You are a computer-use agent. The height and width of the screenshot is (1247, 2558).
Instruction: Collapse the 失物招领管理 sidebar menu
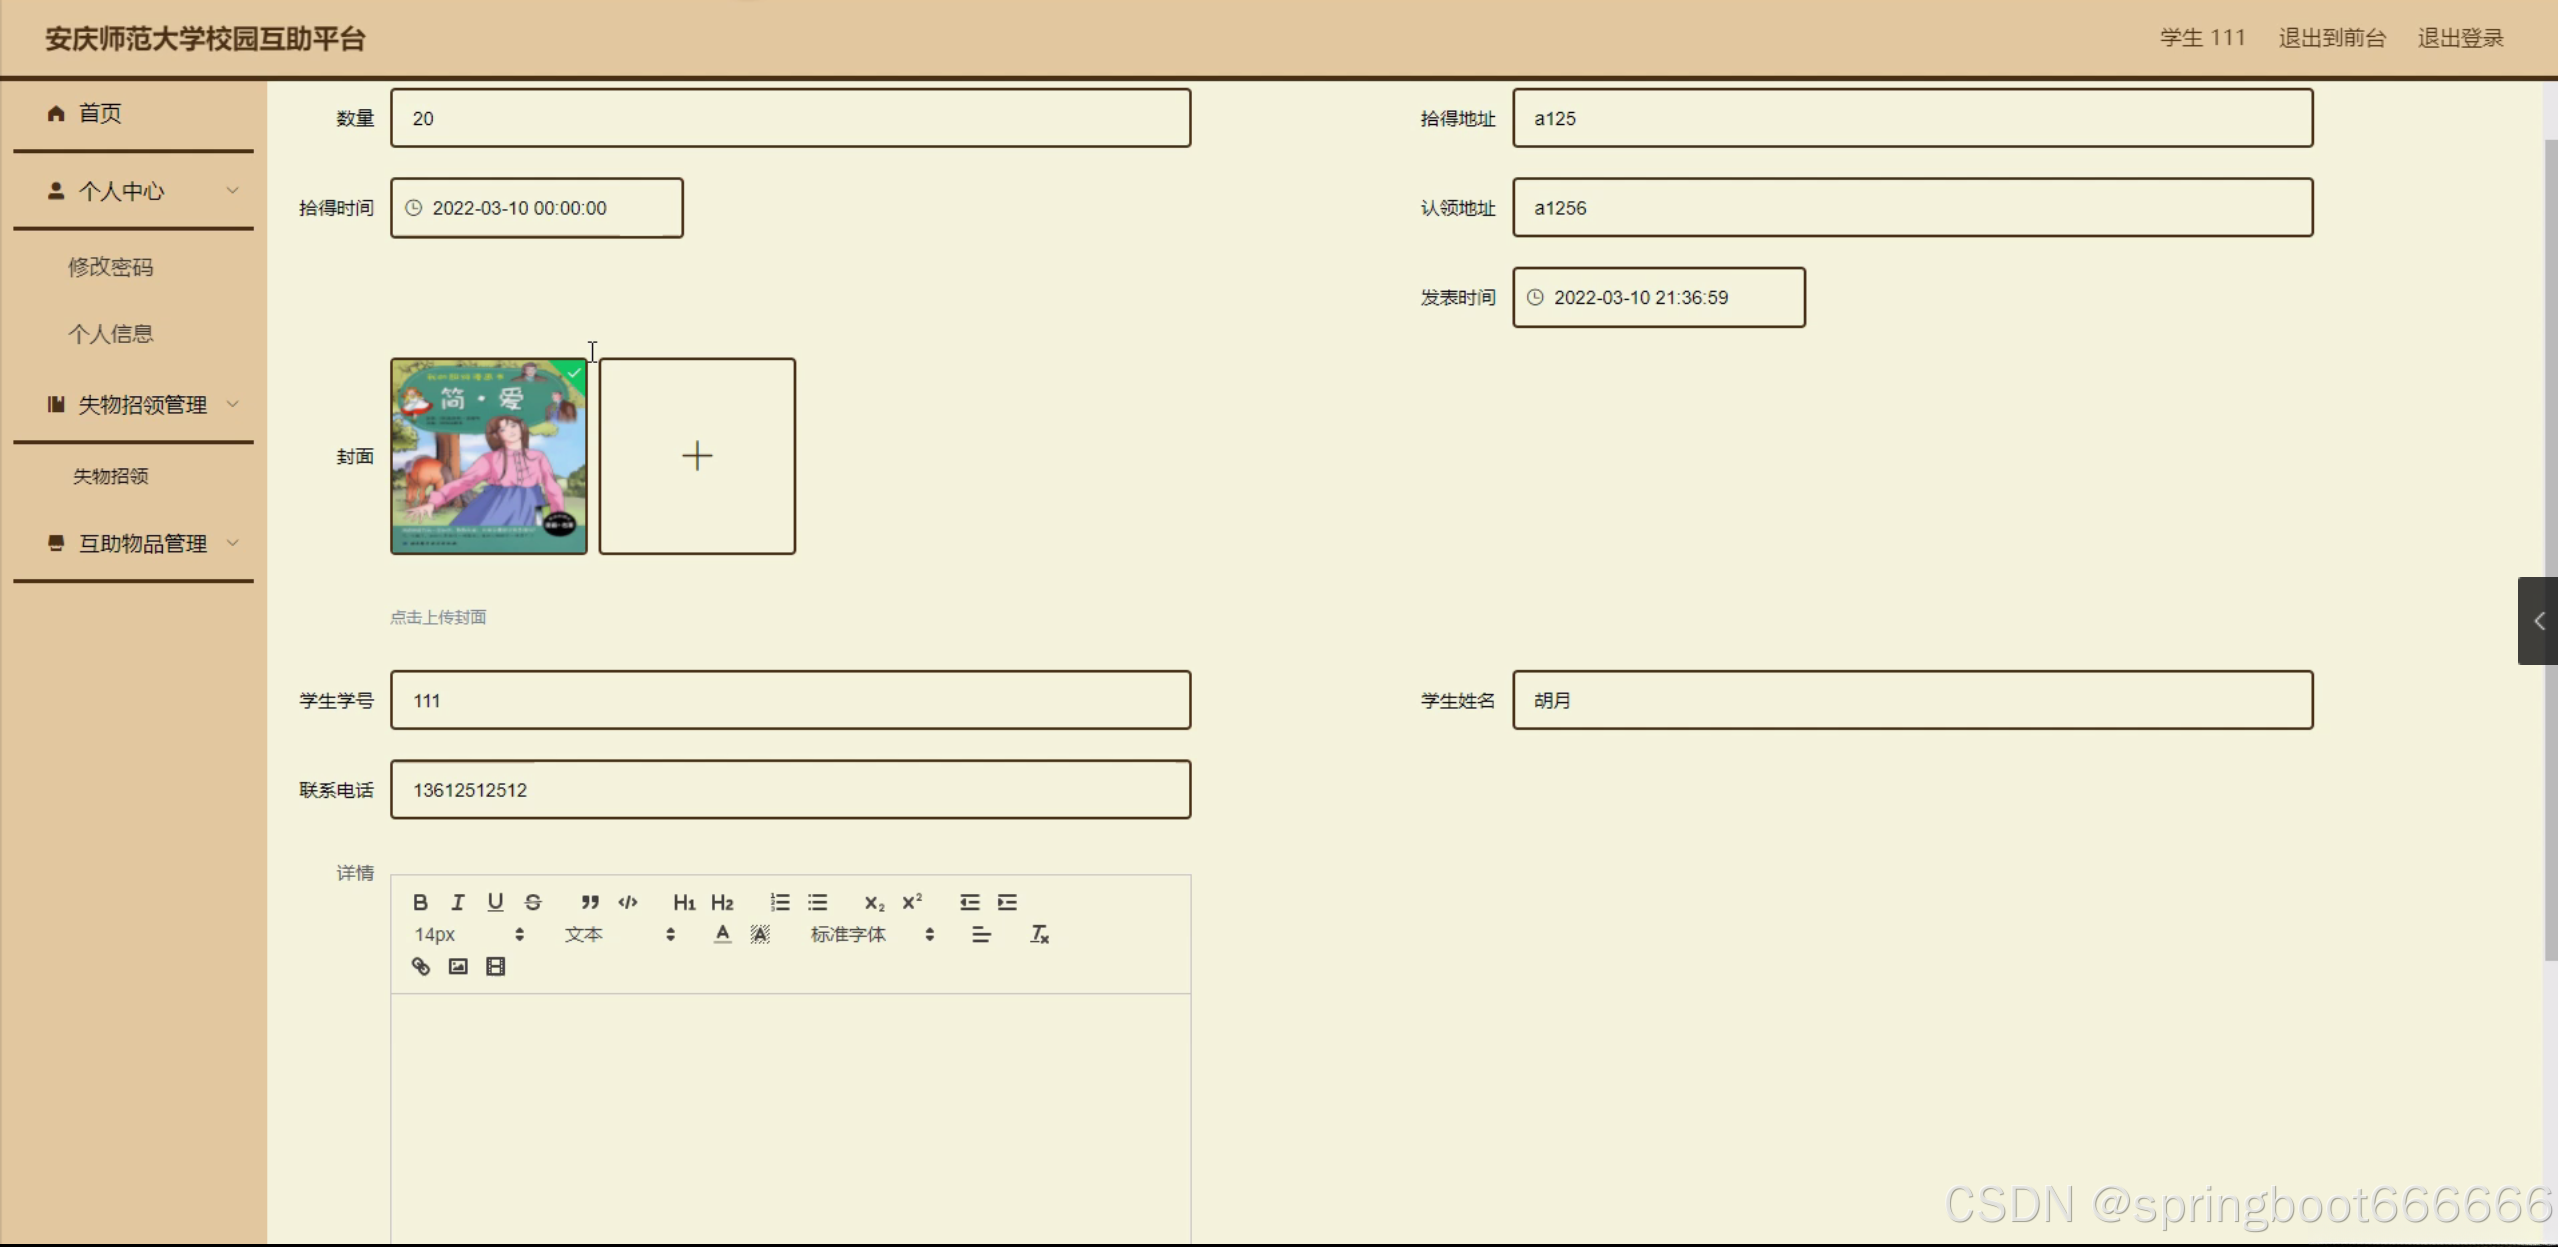tap(142, 405)
